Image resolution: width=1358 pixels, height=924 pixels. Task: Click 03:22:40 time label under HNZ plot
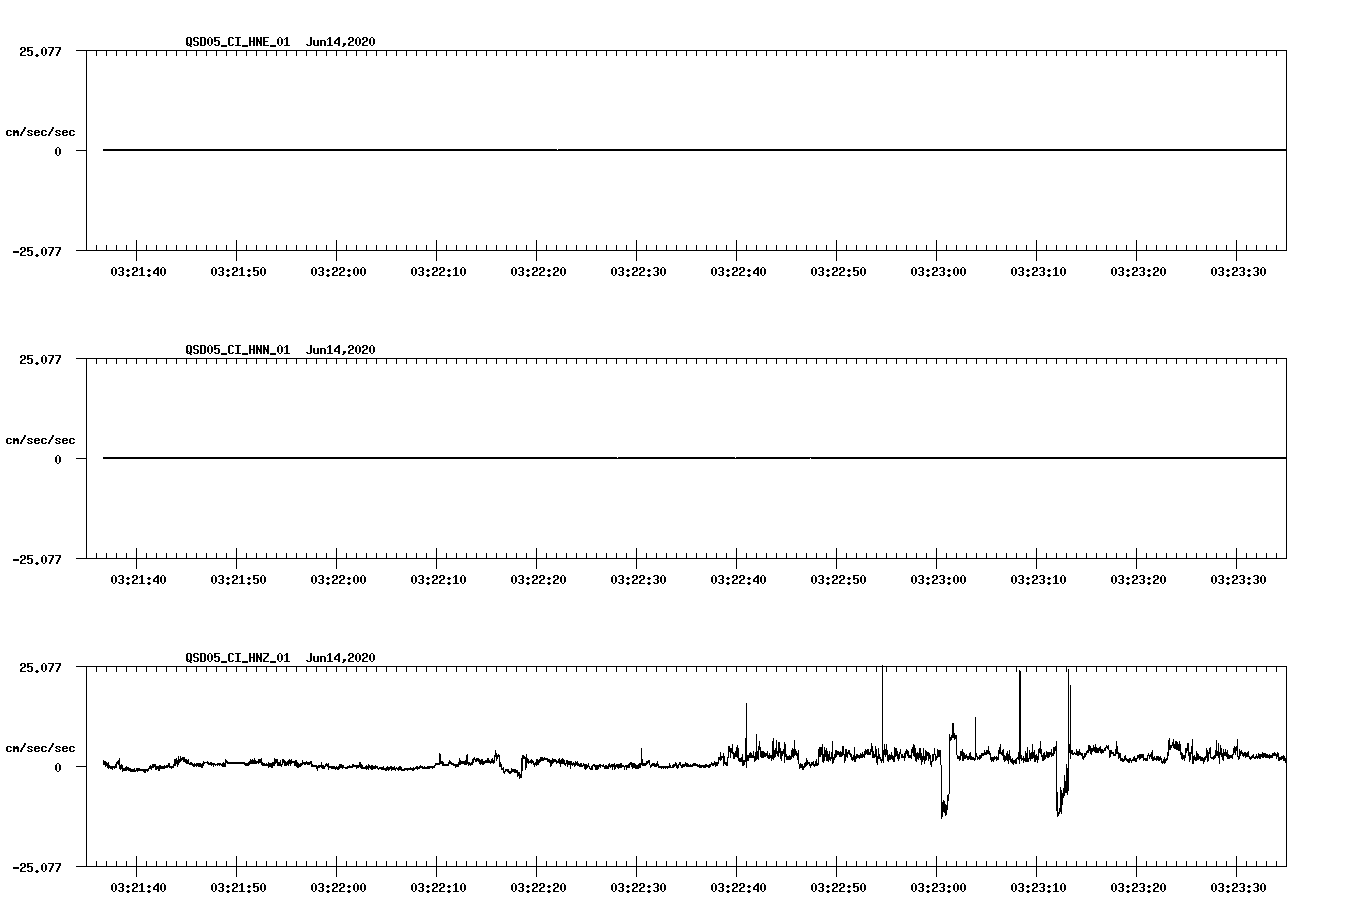tap(738, 888)
